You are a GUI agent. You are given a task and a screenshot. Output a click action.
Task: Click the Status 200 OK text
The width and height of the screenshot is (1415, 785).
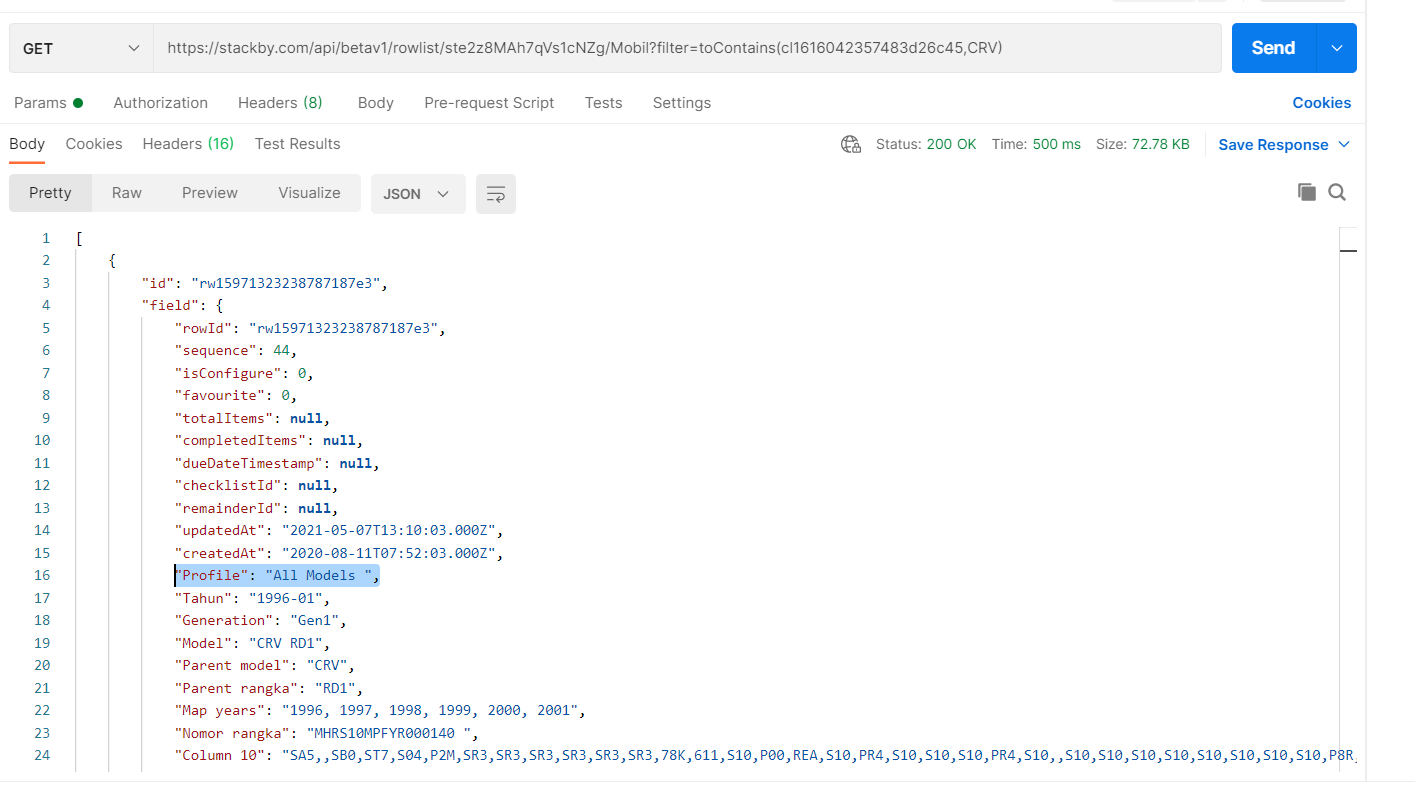(926, 144)
